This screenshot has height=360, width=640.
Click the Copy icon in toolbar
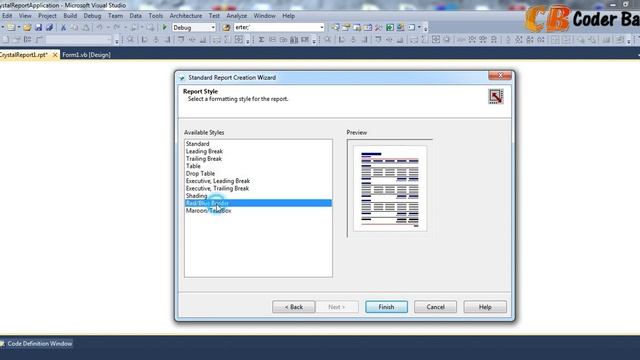(x=74, y=27)
